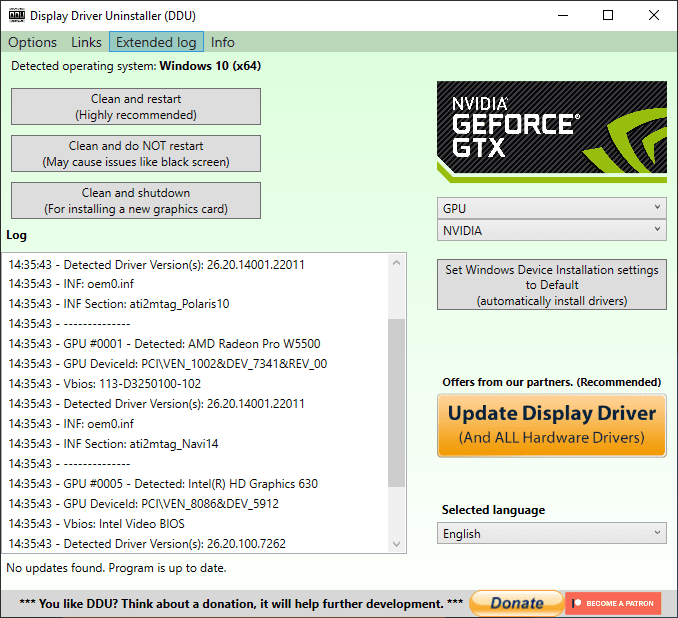Select log line 'INF Section: ati2mtag_Navi14'

click(x=113, y=444)
